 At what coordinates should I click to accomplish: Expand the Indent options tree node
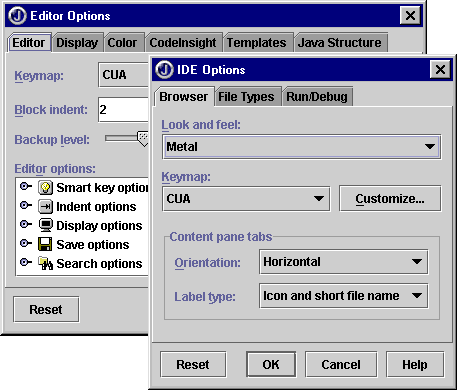25,205
